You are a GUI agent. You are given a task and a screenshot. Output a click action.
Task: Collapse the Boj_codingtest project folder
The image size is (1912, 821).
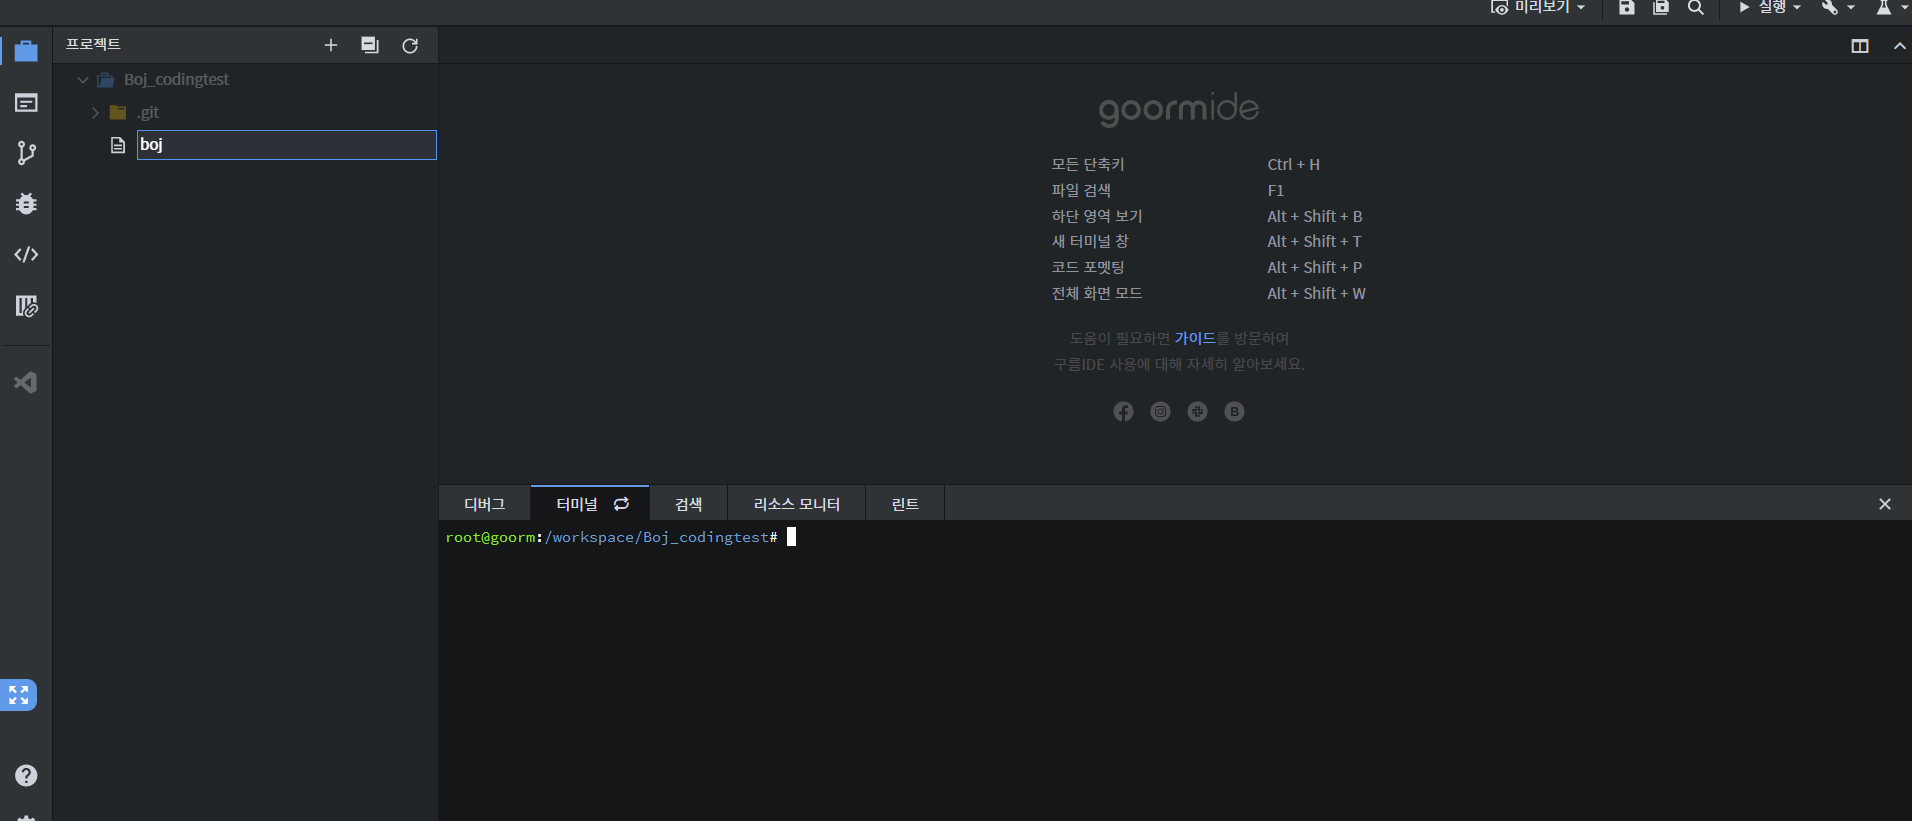click(83, 79)
